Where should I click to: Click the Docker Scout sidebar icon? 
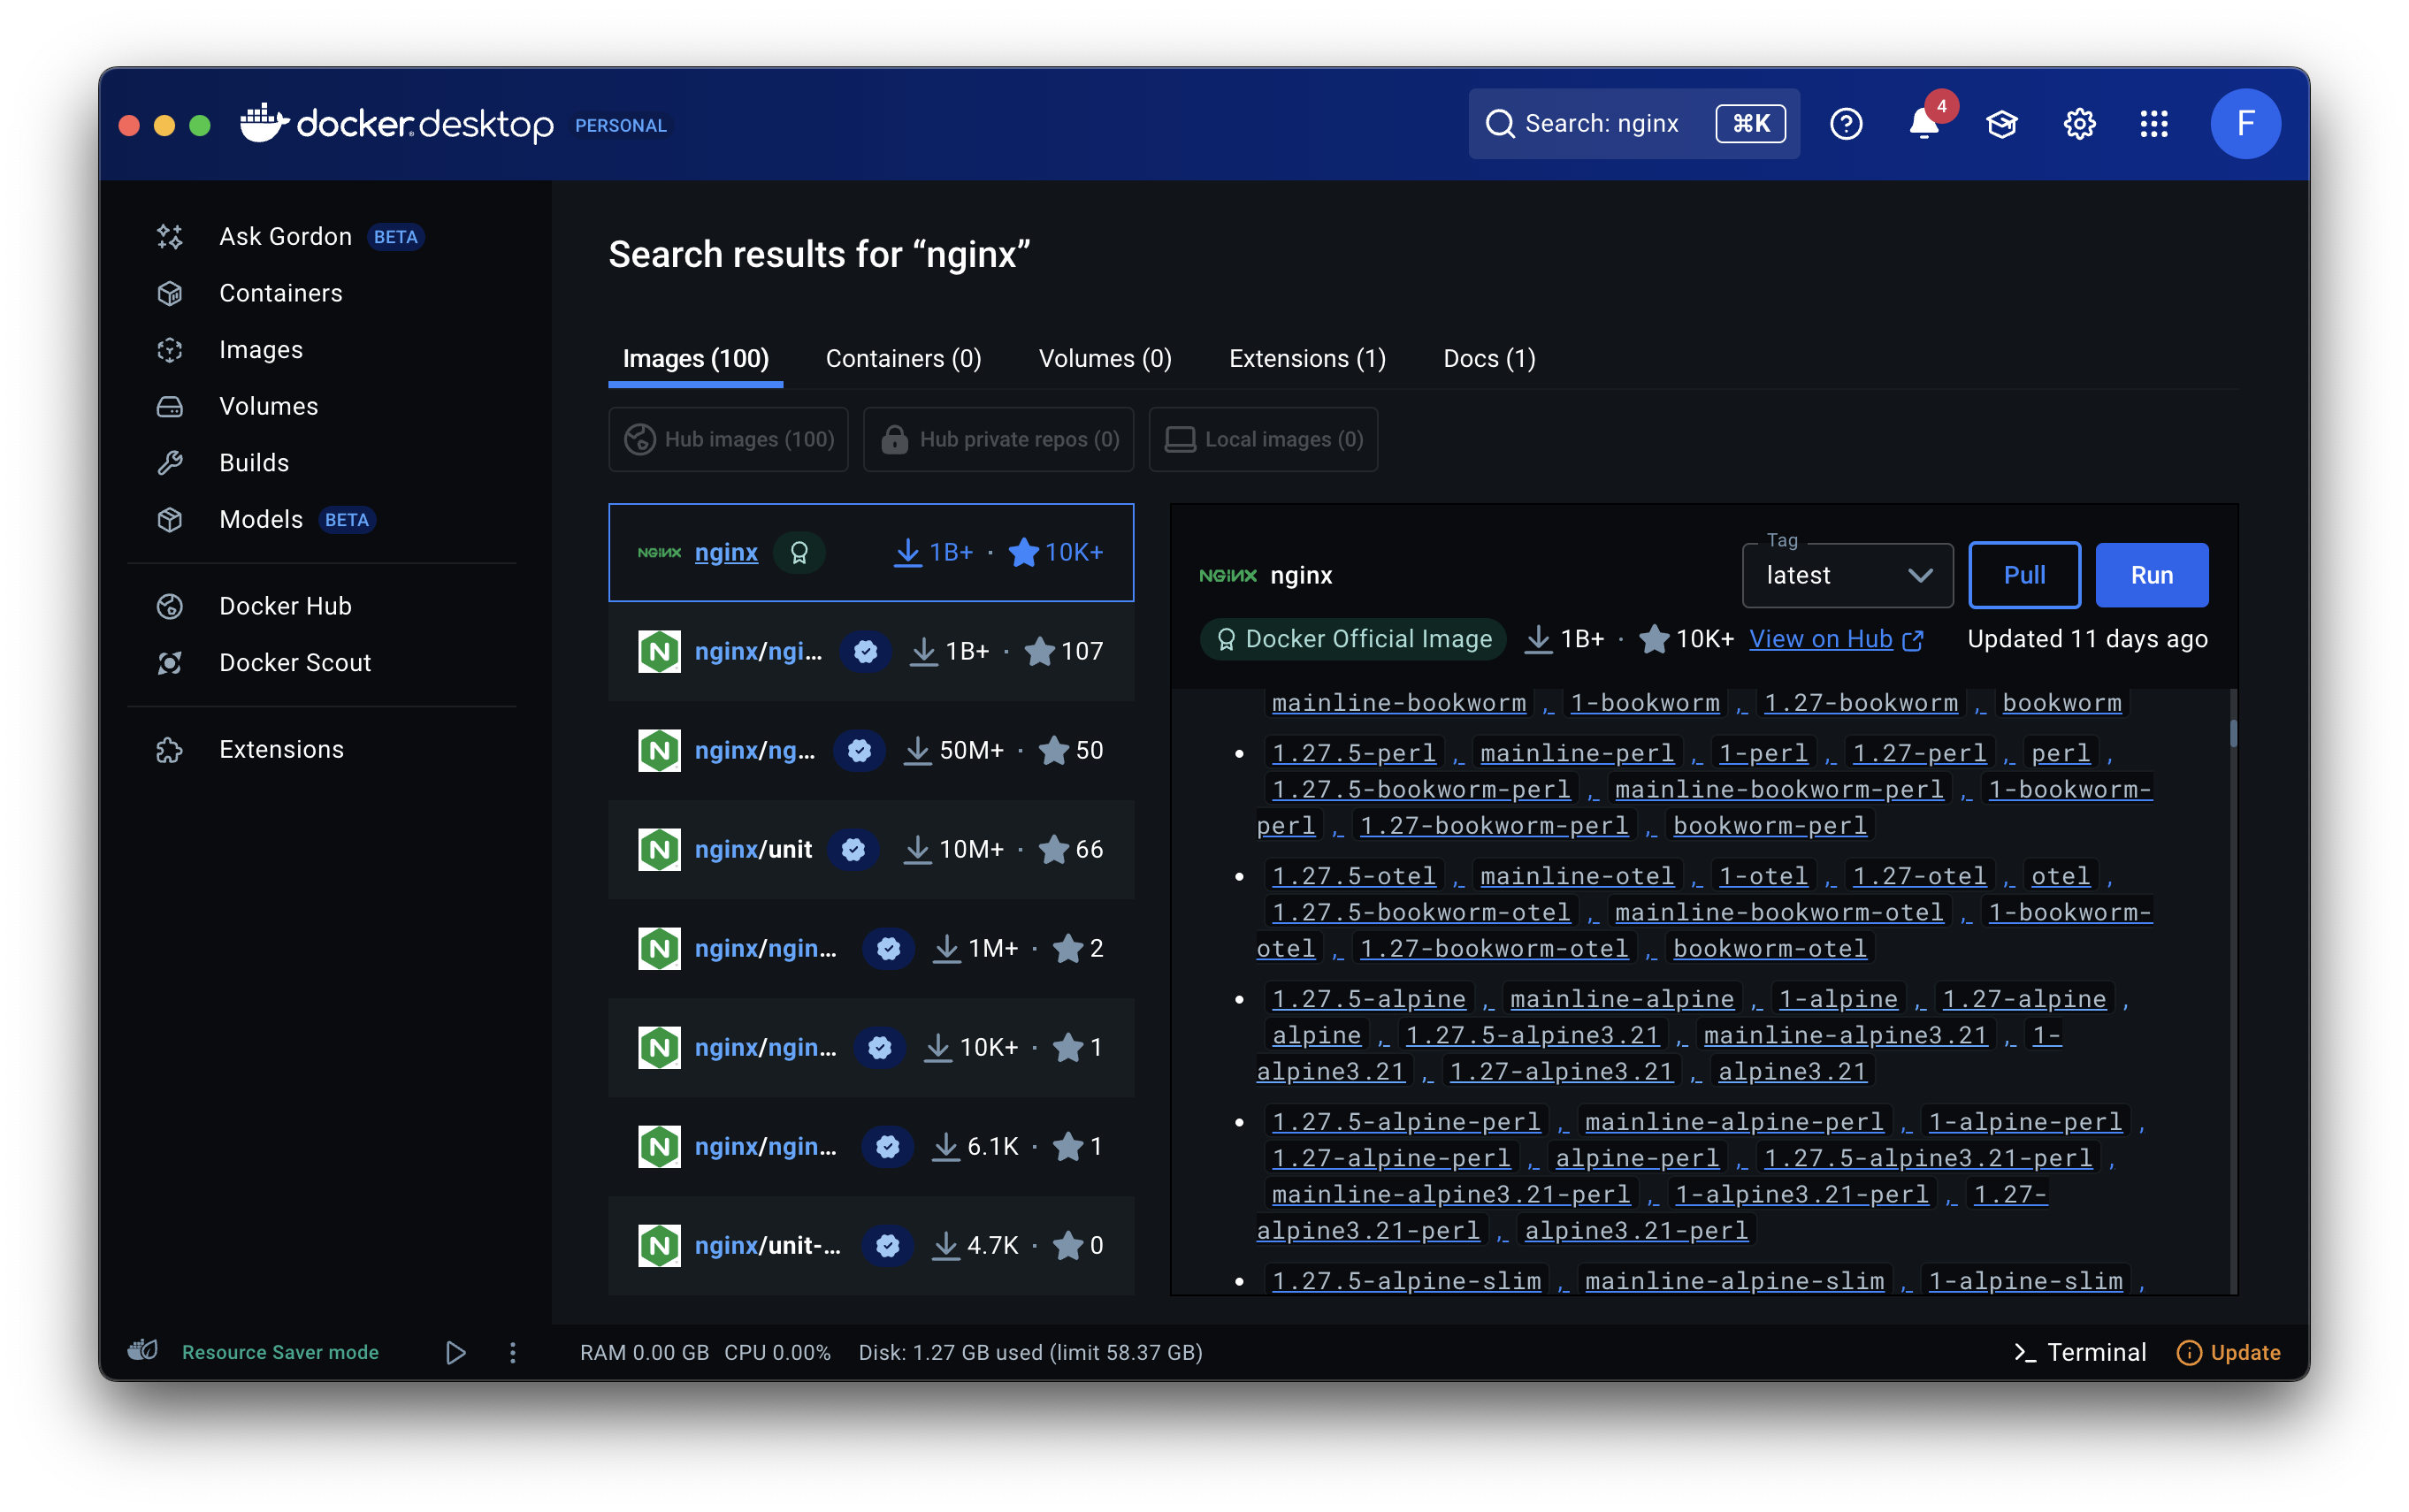coord(170,662)
